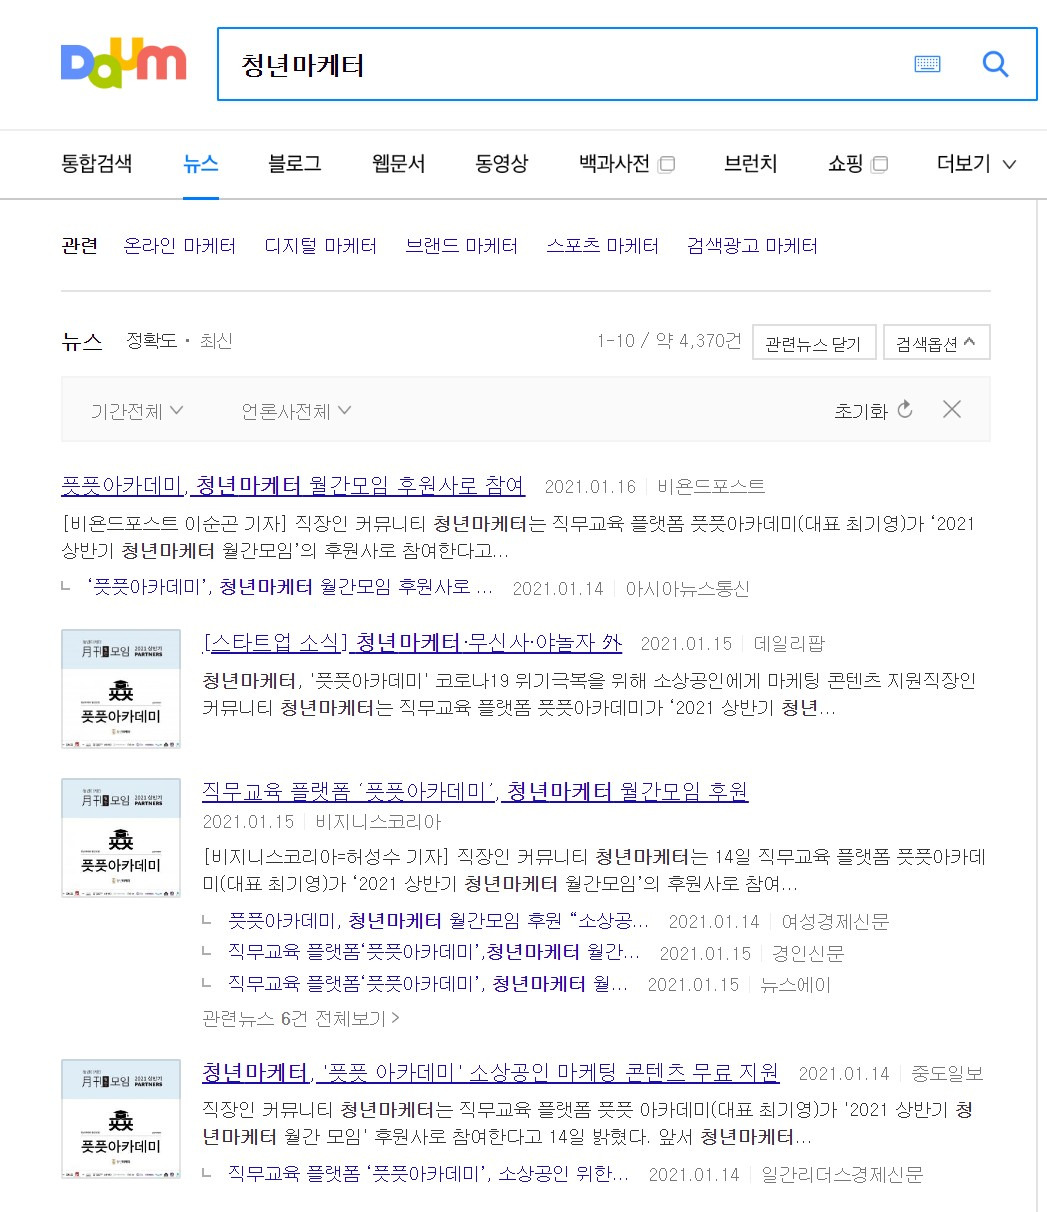
Task: Click related search 디지털 마케터
Action: click(x=321, y=245)
